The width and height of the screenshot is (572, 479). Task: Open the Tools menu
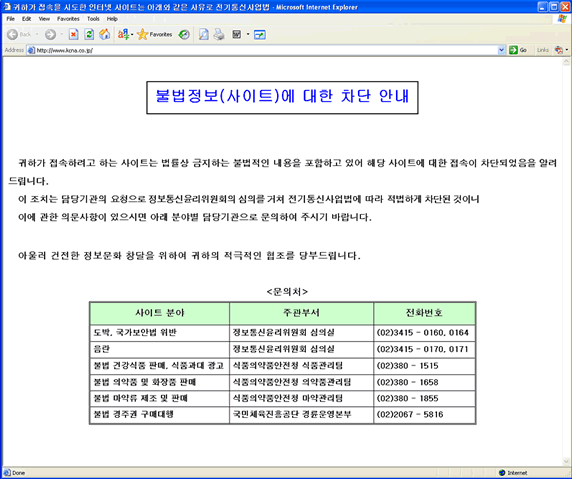pyautogui.click(x=93, y=19)
